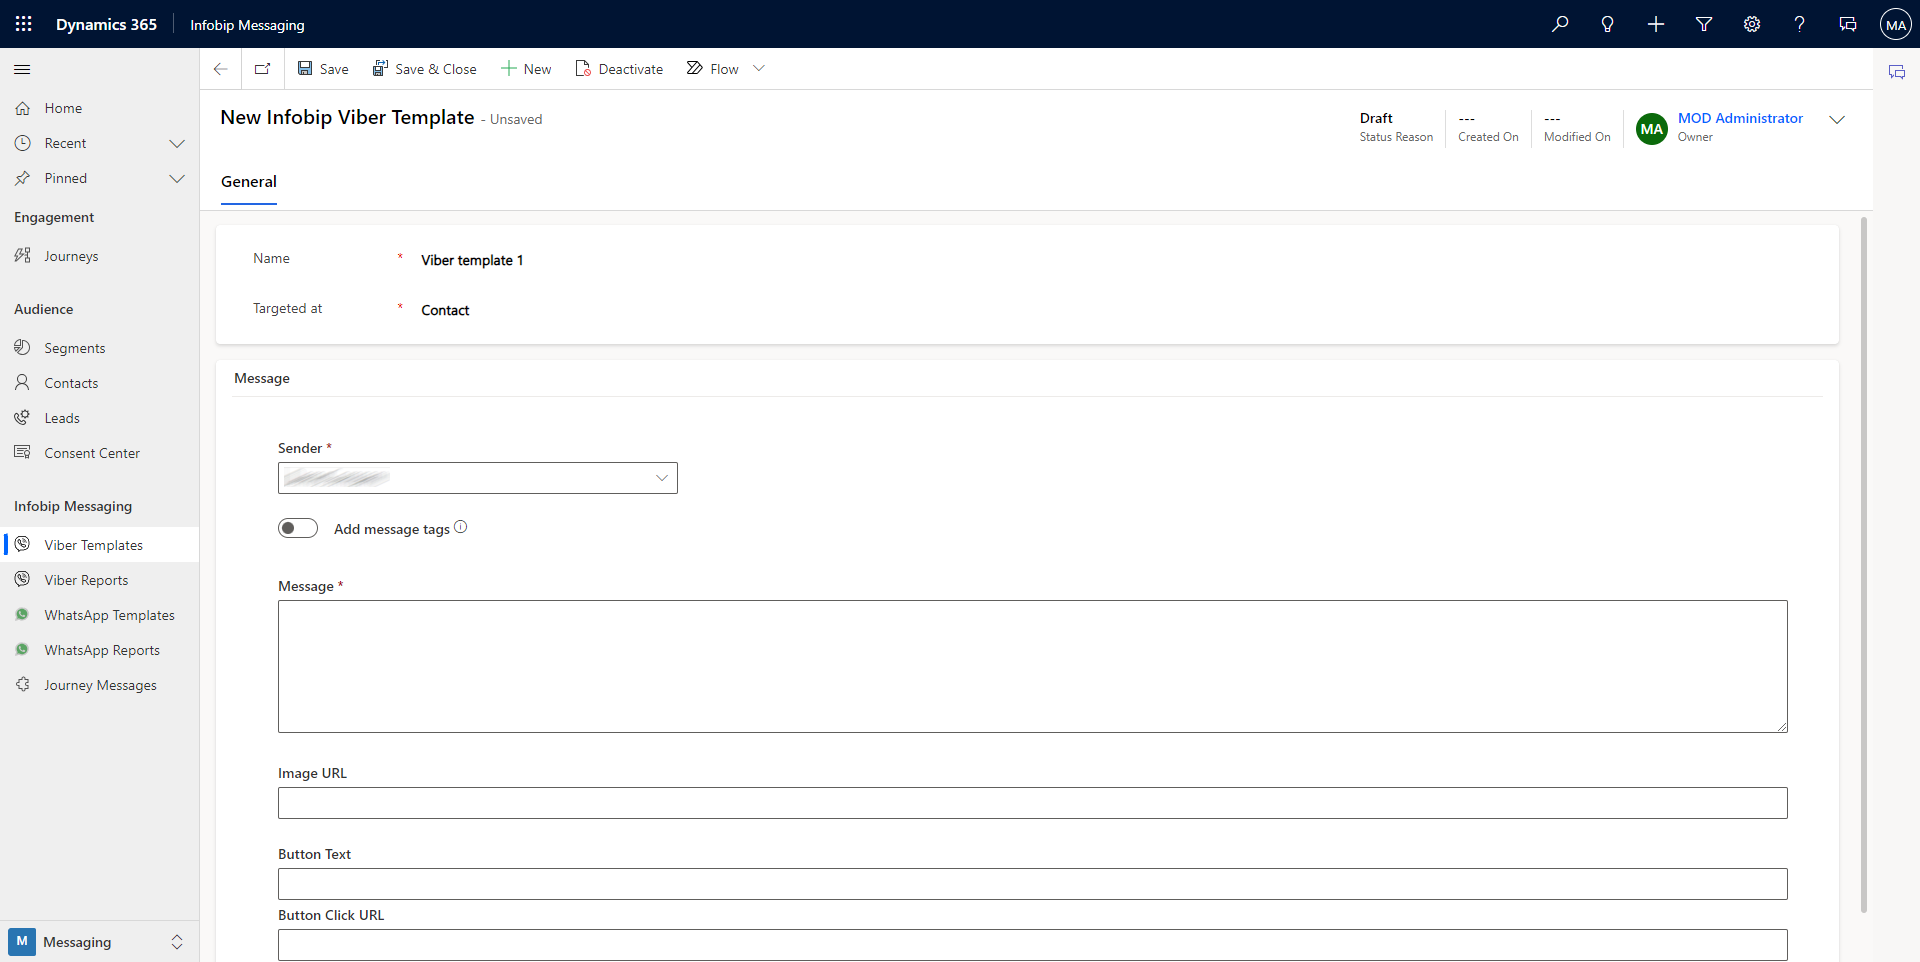1920x962 pixels.
Task: Open the advanced find funnel icon
Action: tap(1704, 24)
